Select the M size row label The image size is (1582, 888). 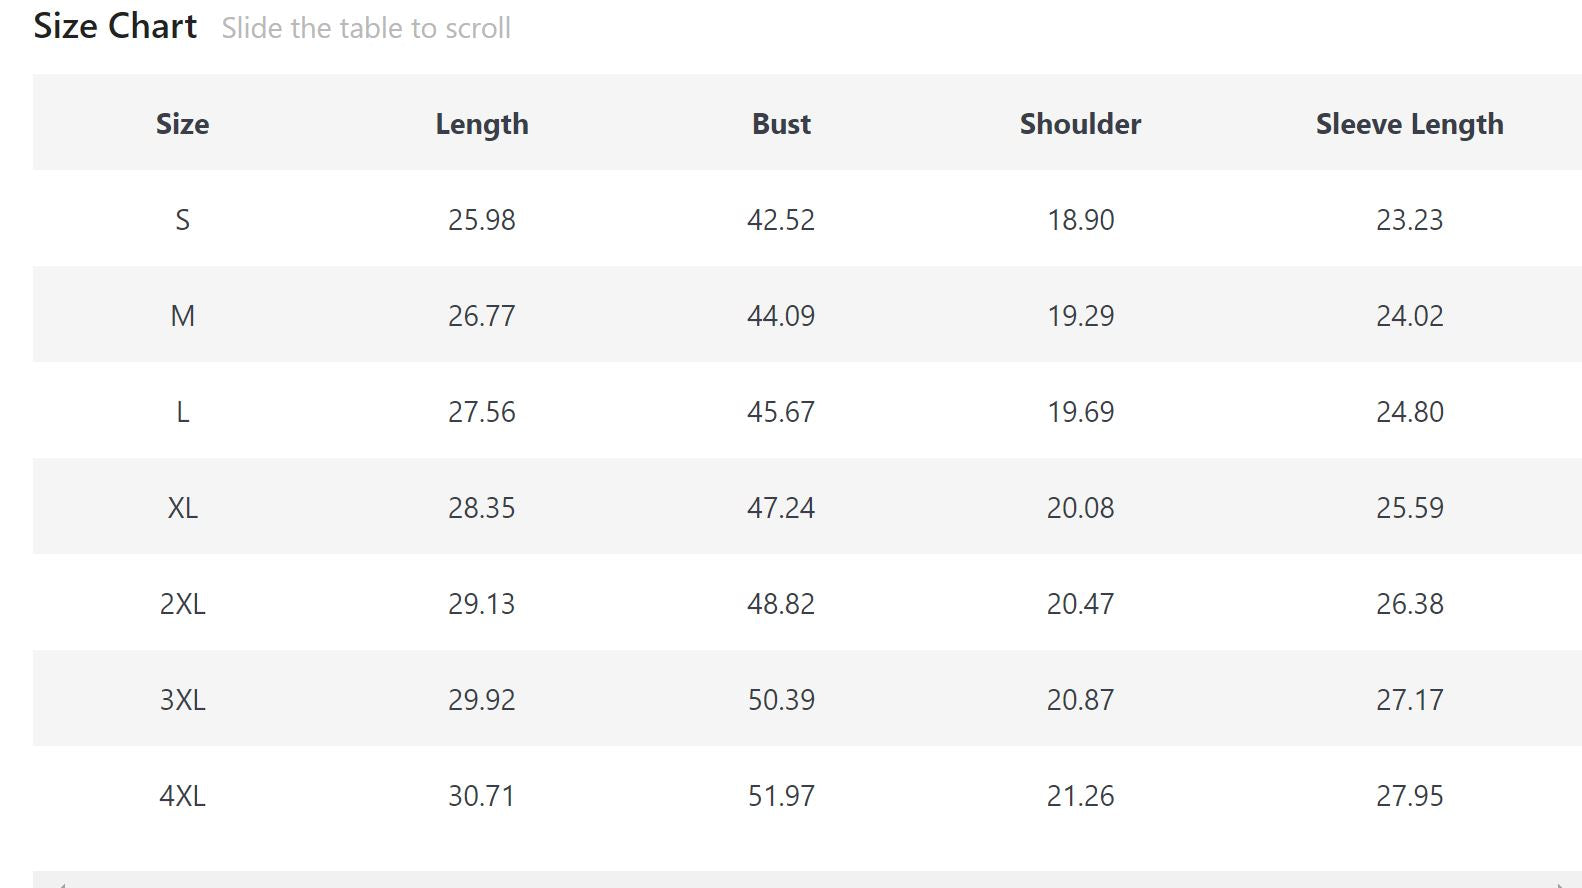[182, 316]
